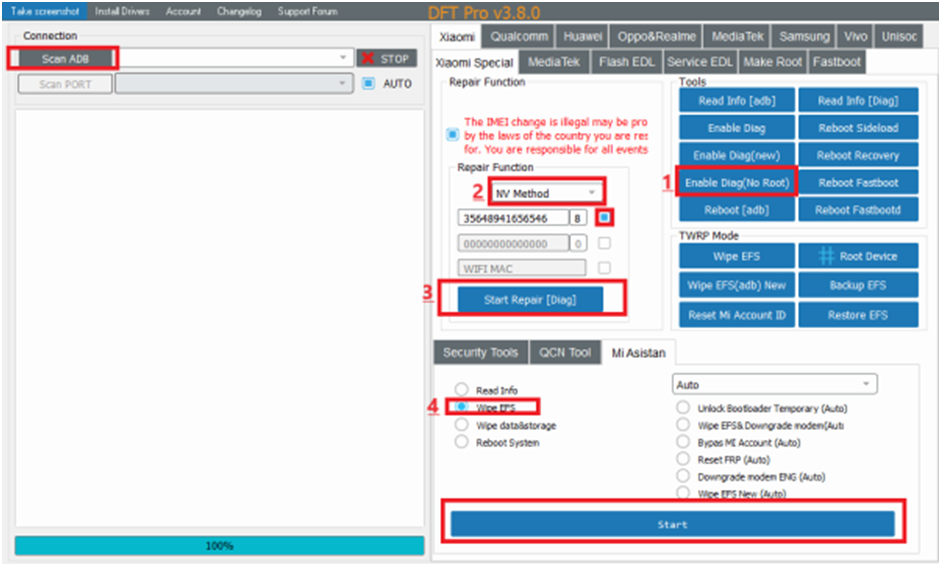The image size is (941, 566).
Task: Select the Wipe EFS radio button
Action: pos(461,407)
